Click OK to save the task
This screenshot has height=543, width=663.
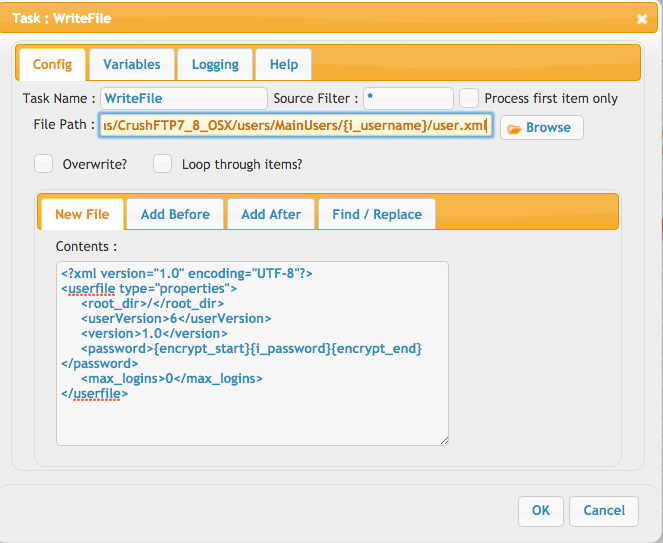click(541, 511)
